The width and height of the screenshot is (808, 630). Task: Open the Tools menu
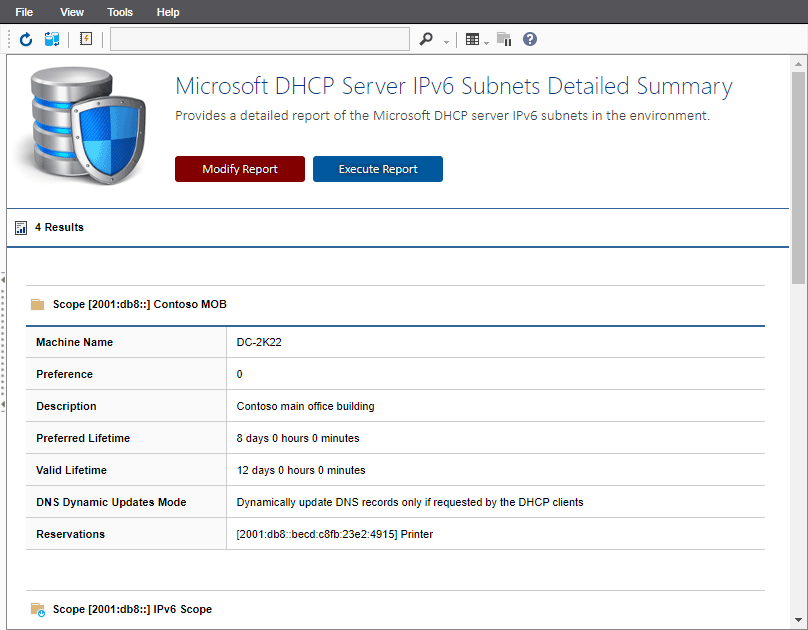[120, 12]
